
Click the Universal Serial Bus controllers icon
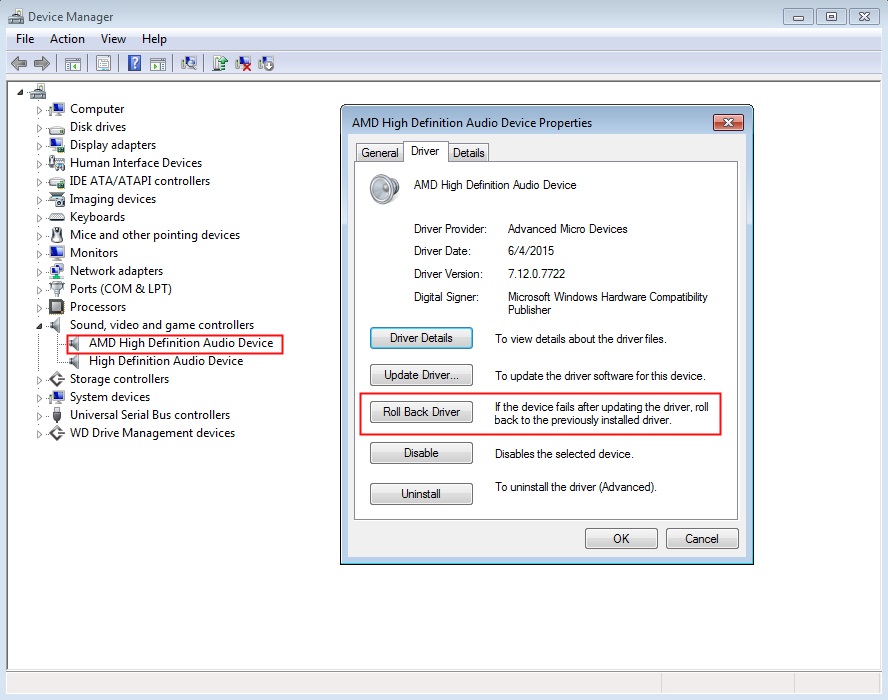pos(57,415)
